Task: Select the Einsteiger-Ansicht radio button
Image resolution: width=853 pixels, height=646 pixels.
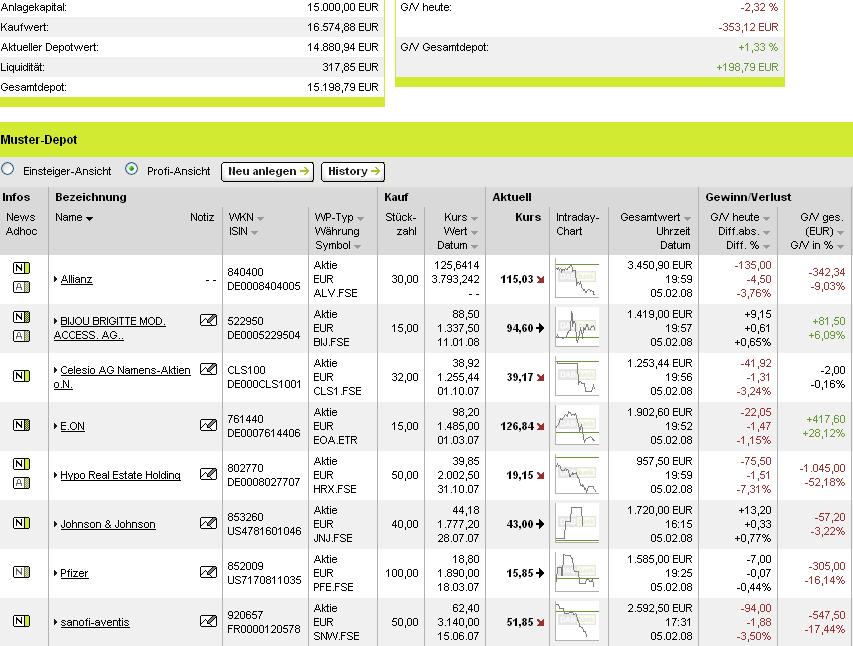Action: 8,169
